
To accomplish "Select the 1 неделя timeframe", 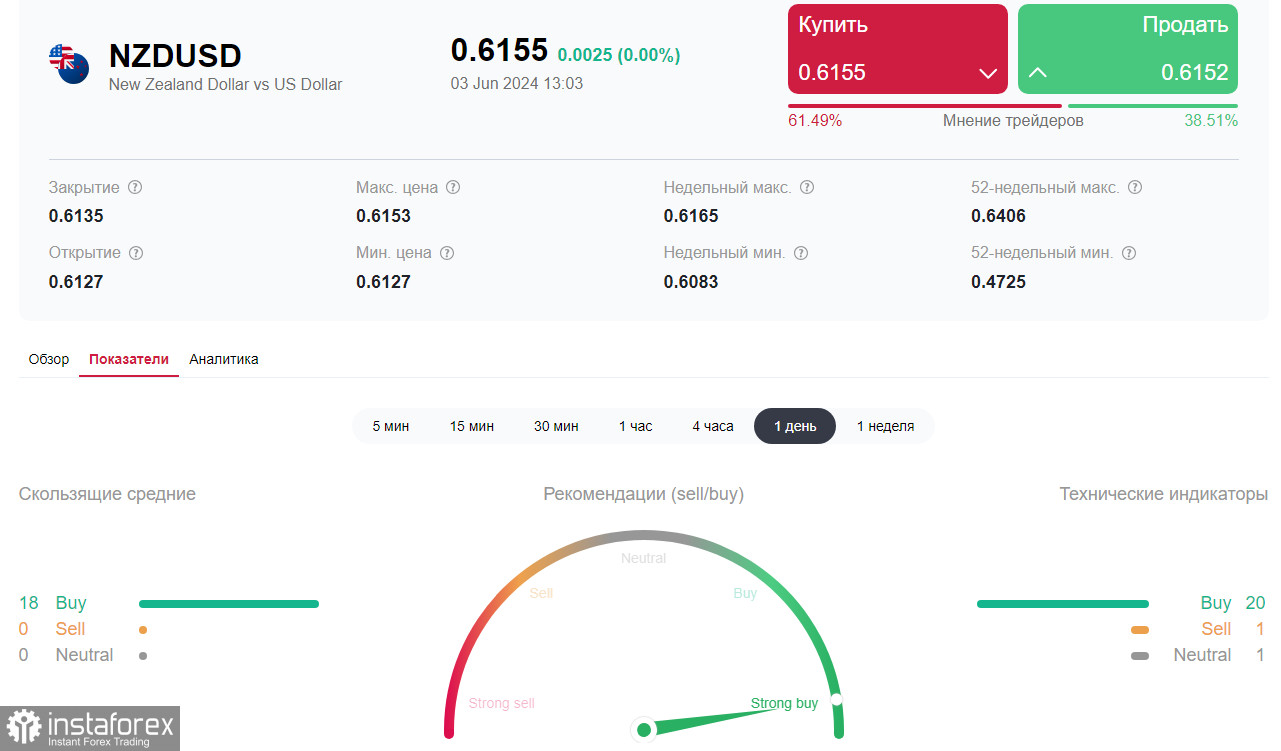I will point(885,426).
